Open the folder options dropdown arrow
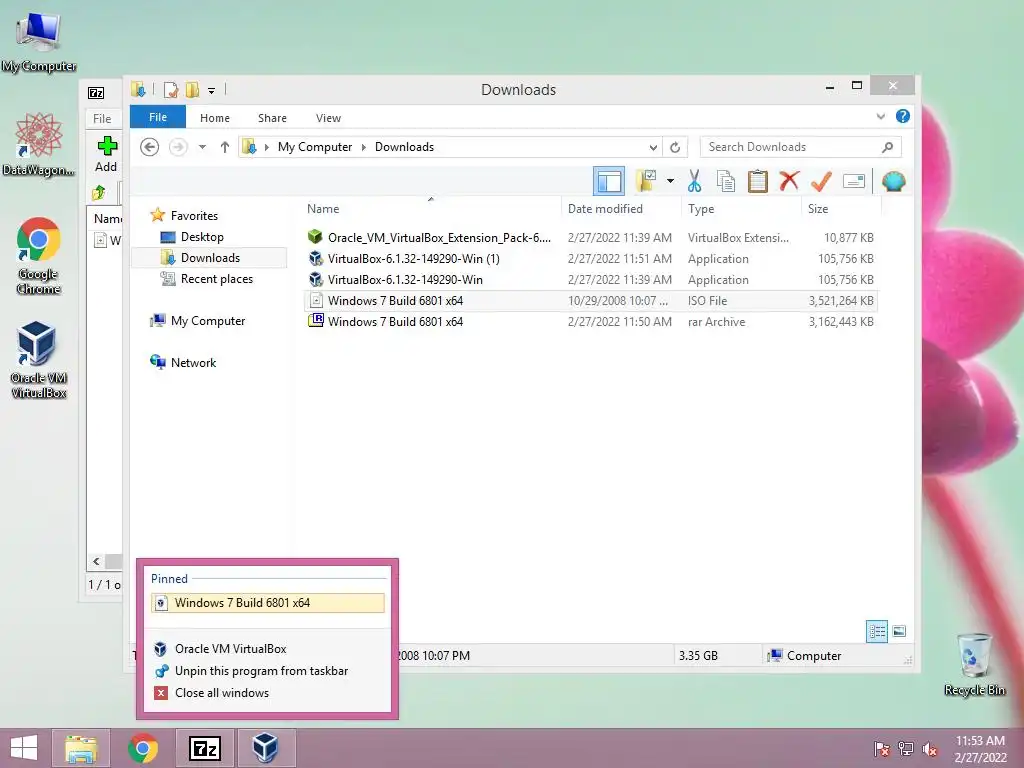The height and width of the screenshot is (768, 1024). (670, 181)
